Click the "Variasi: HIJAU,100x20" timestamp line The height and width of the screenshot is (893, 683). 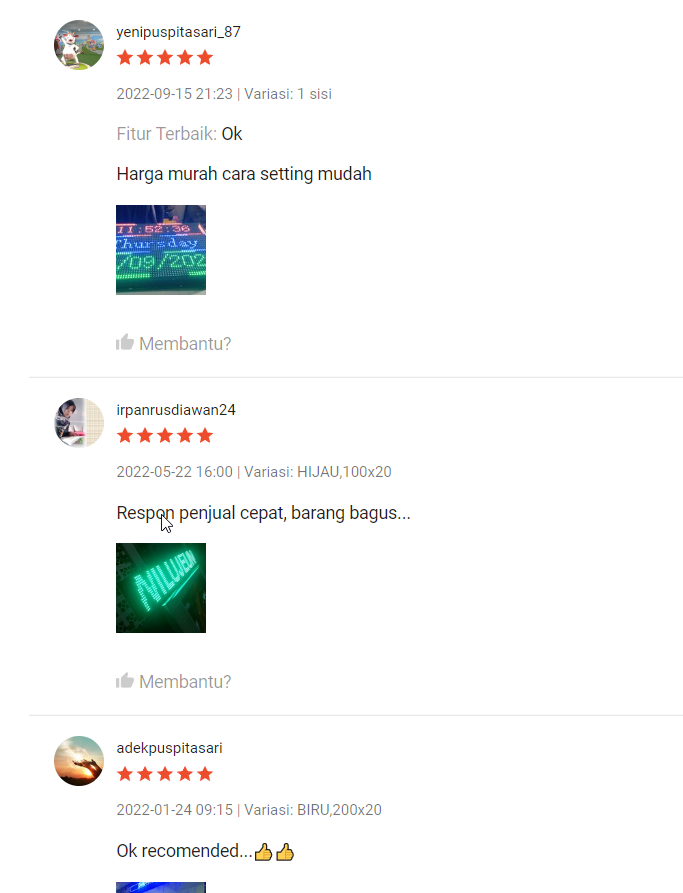pos(254,472)
